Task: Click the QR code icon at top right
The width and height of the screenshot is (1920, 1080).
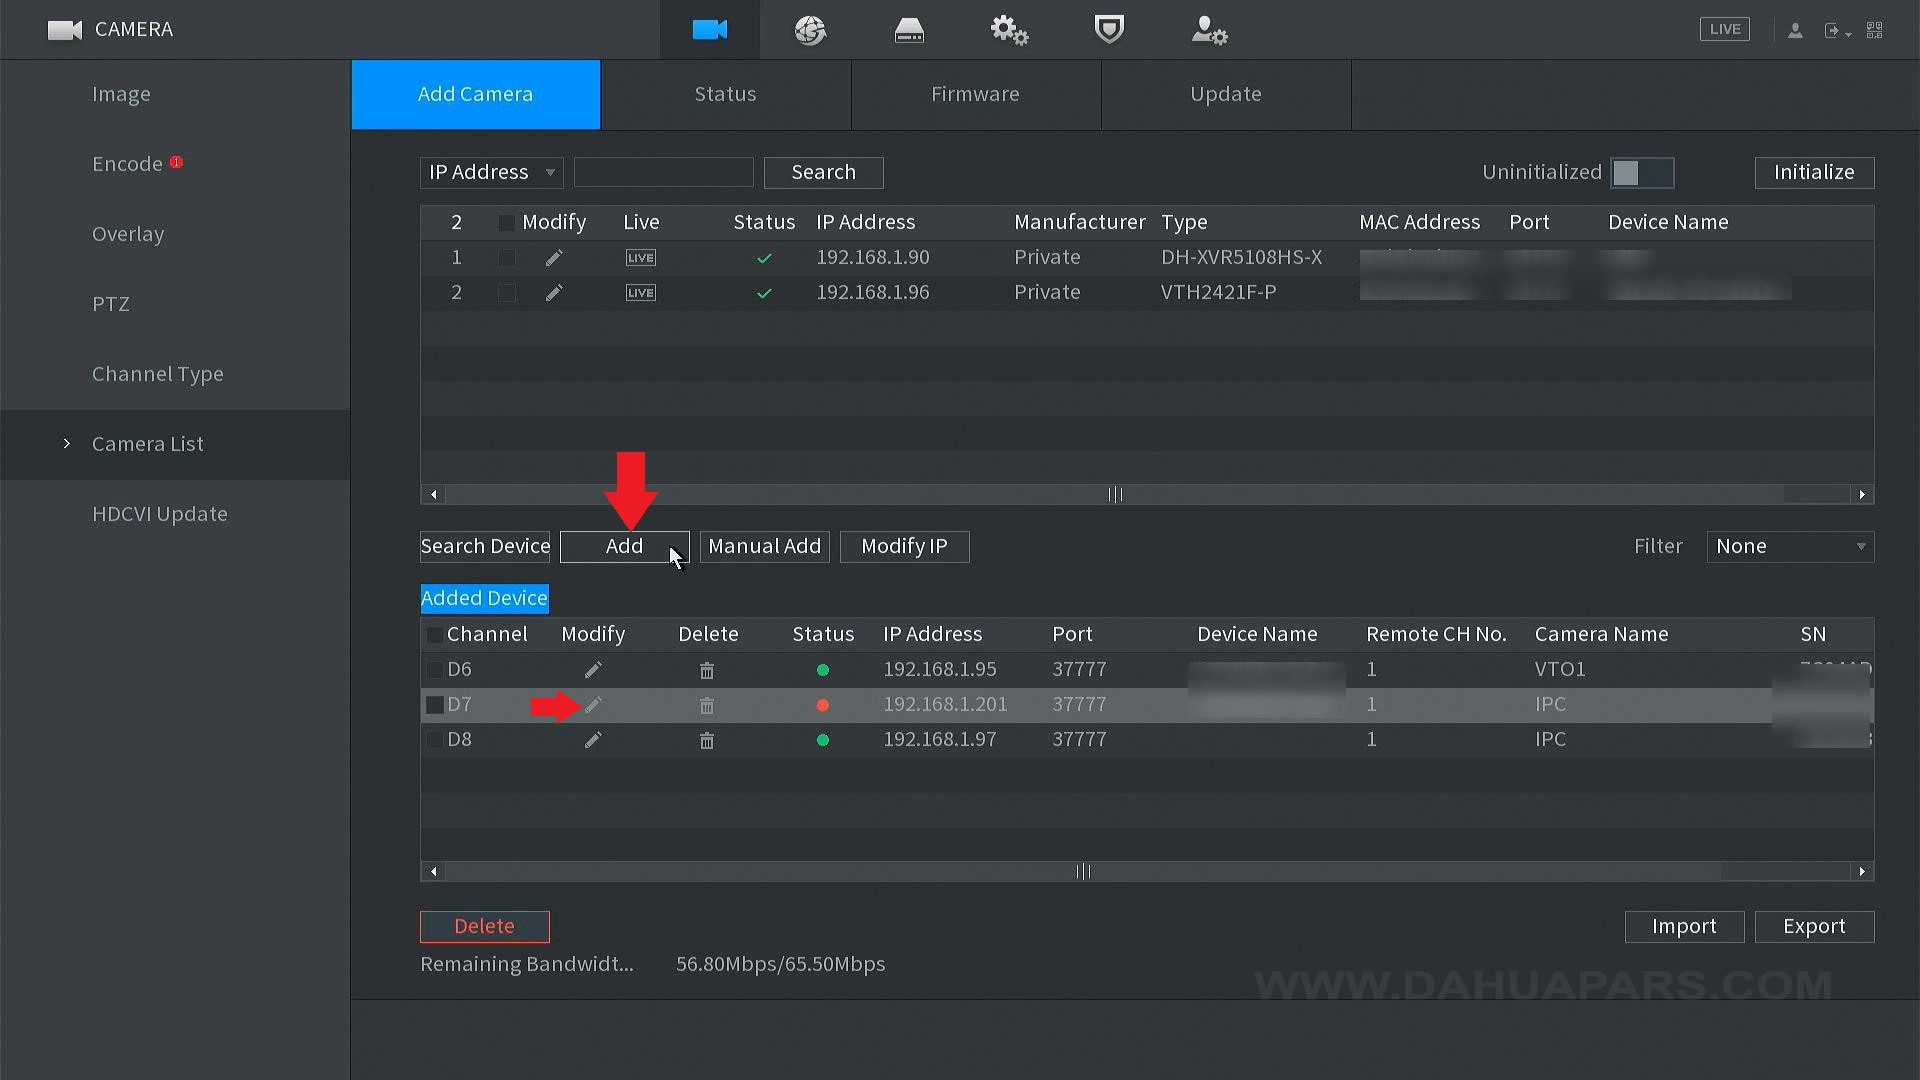Action: point(1875,30)
